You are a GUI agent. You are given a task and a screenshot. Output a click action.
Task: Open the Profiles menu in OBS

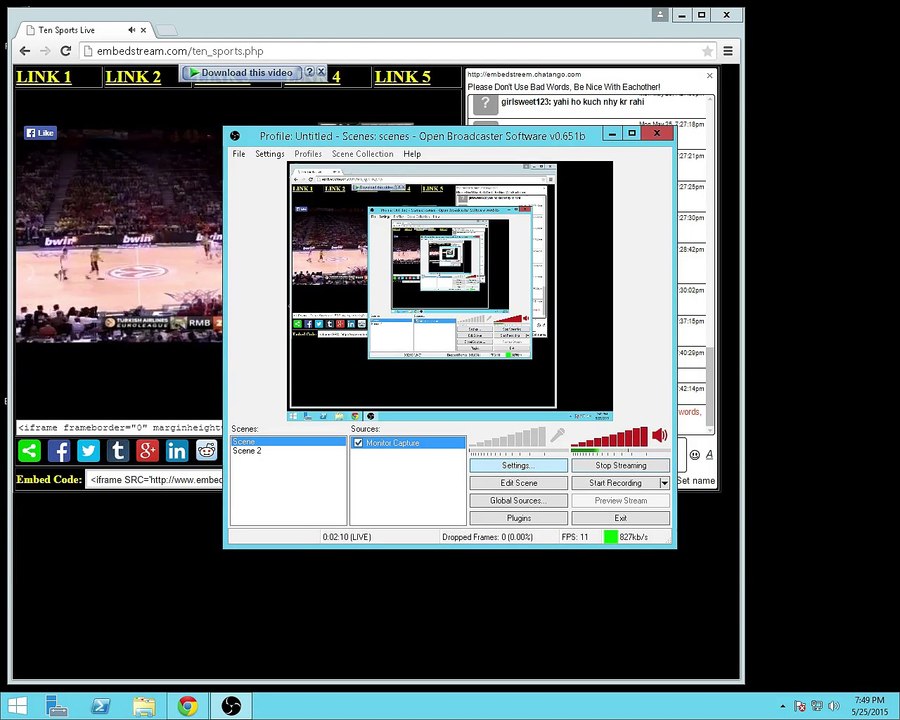point(308,154)
